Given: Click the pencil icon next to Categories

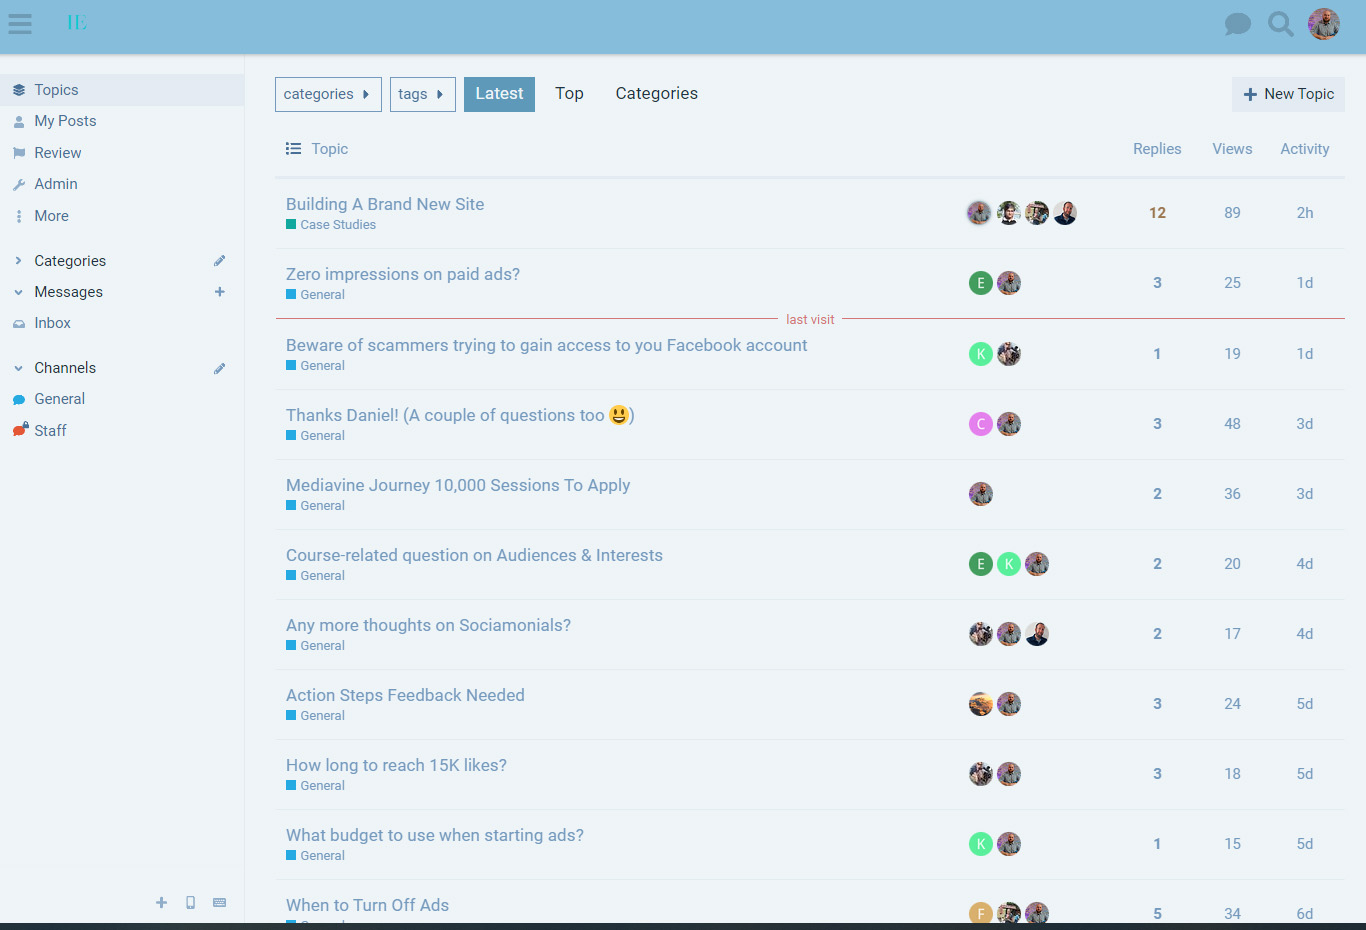Looking at the screenshot, I should [220, 261].
